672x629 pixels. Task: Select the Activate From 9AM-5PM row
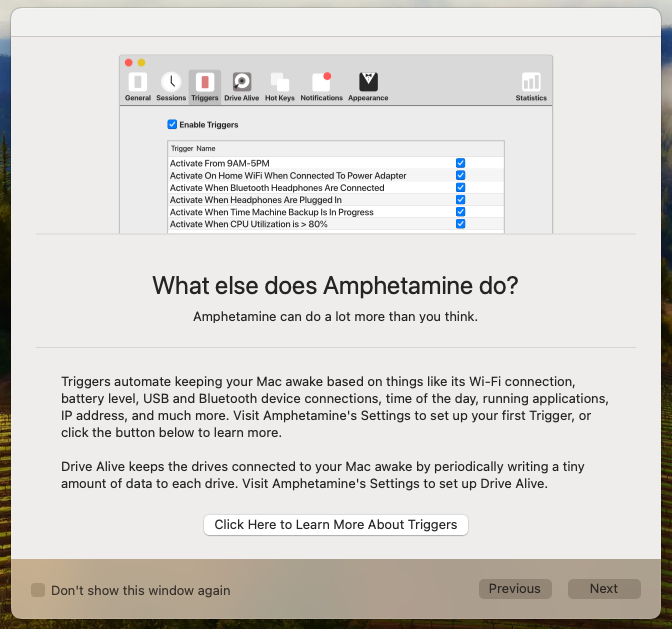click(336, 163)
